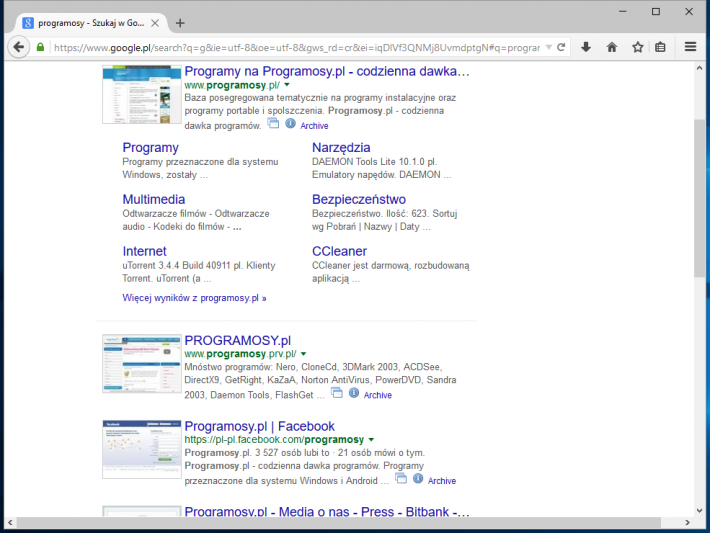Go back with the browser back arrow
The width and height of the screenshot is (710, 533).
[19, 47]
